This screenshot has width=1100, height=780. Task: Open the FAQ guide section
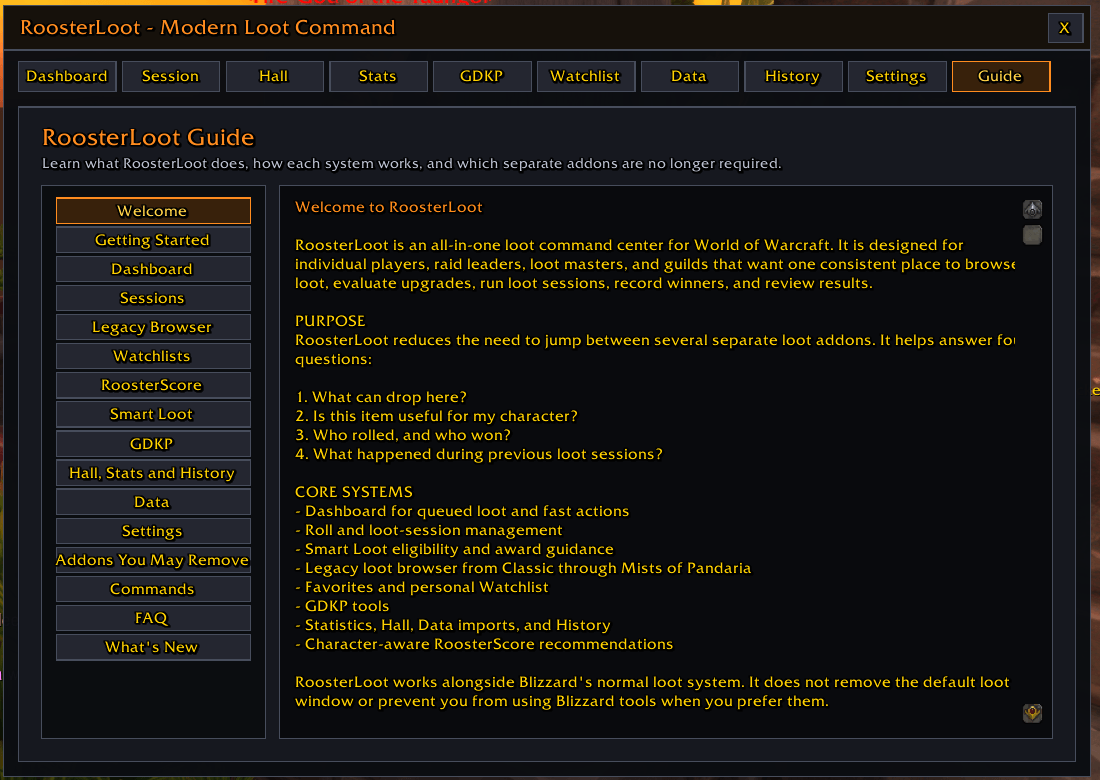point(153,618)
